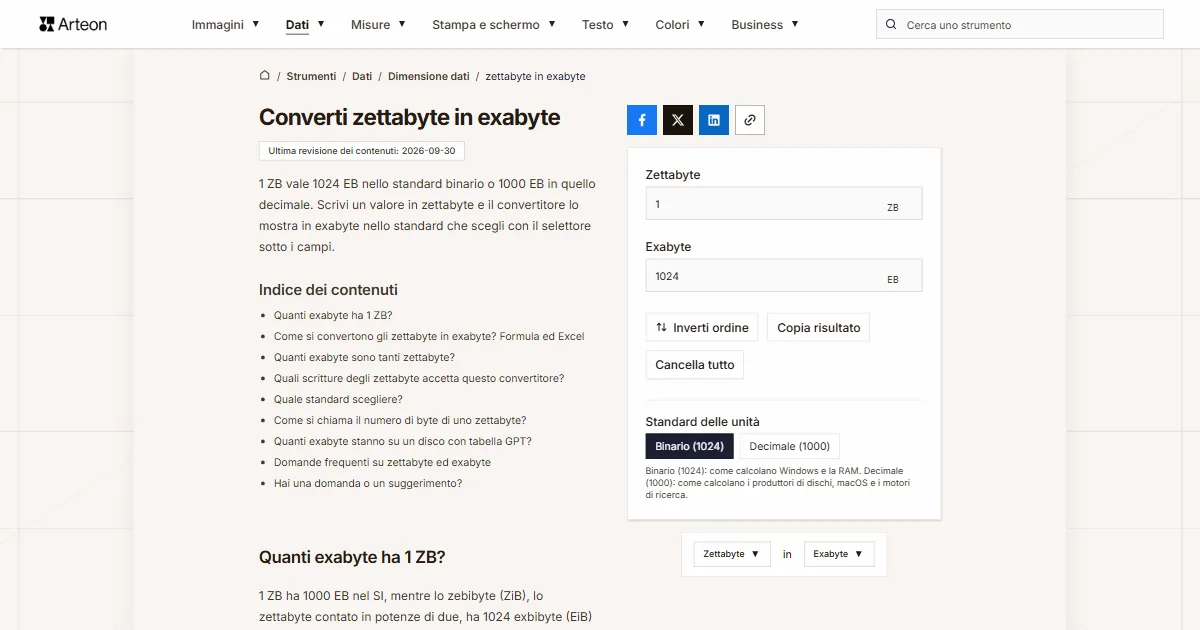The image size is (1200, 630).
Task: Click the Inverti ordine button
Action: 702,328
